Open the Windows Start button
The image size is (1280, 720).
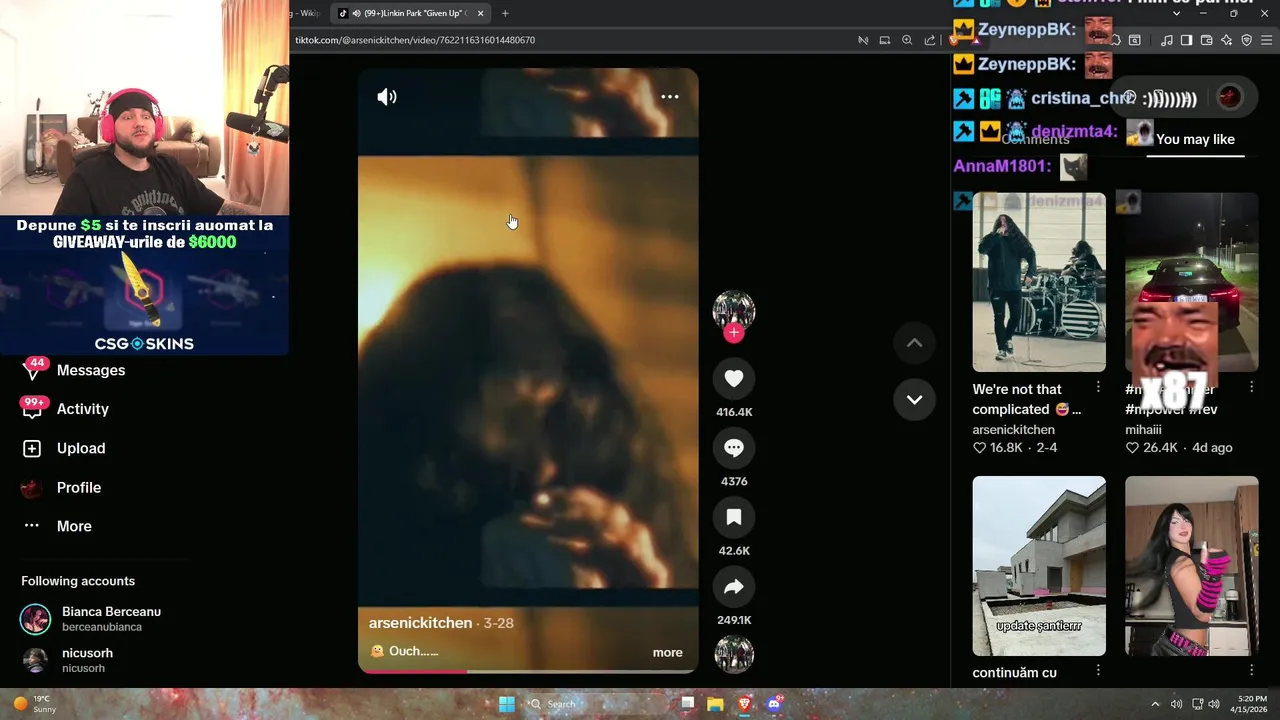(x=507, y=704)
